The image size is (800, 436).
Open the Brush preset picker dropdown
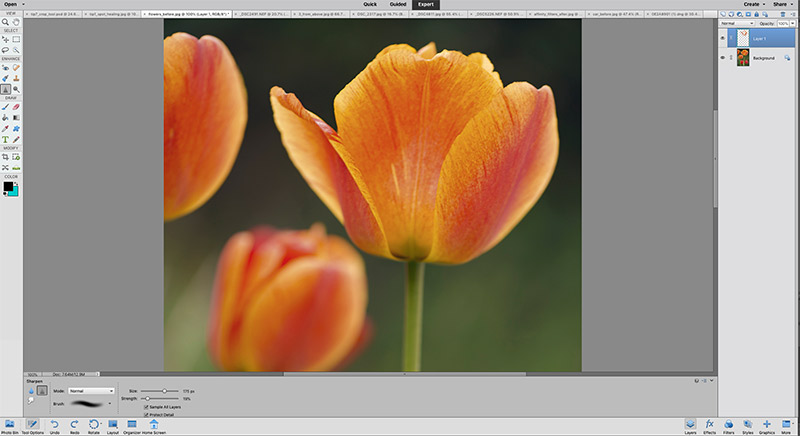pyautogui.click(x=110, y=404)
